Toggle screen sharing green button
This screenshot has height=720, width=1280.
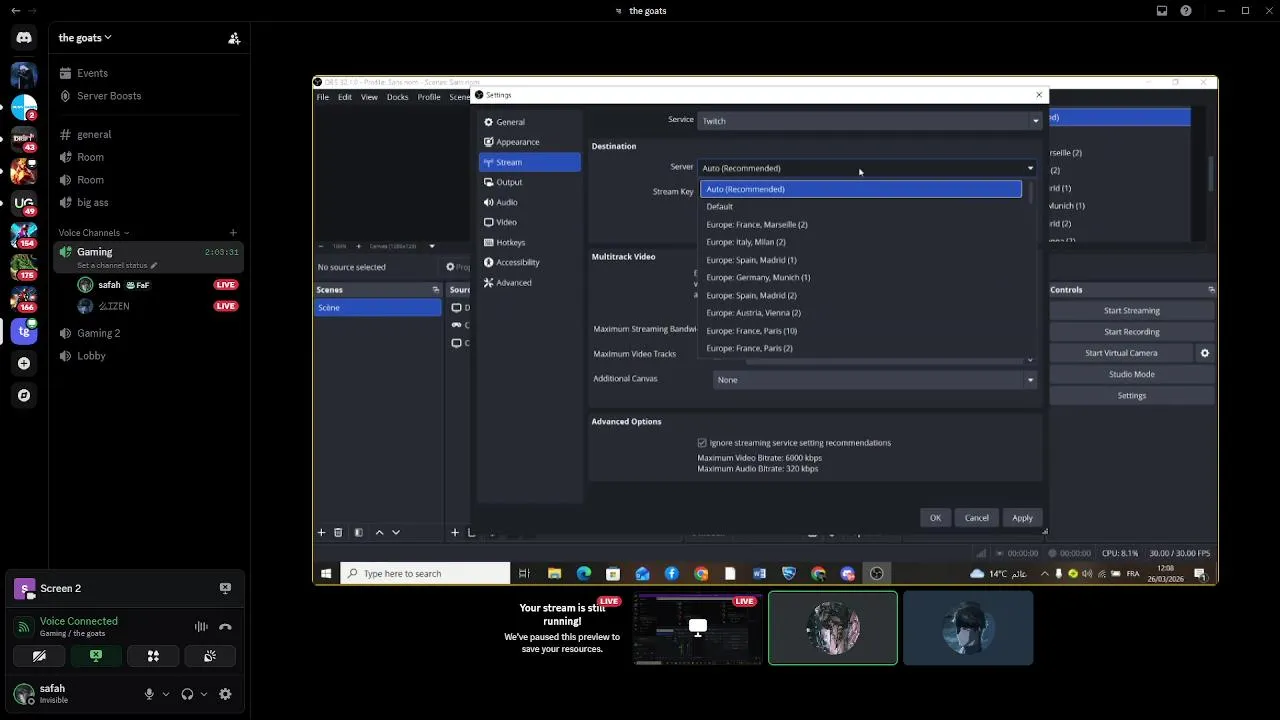click(x=96, y=656)
